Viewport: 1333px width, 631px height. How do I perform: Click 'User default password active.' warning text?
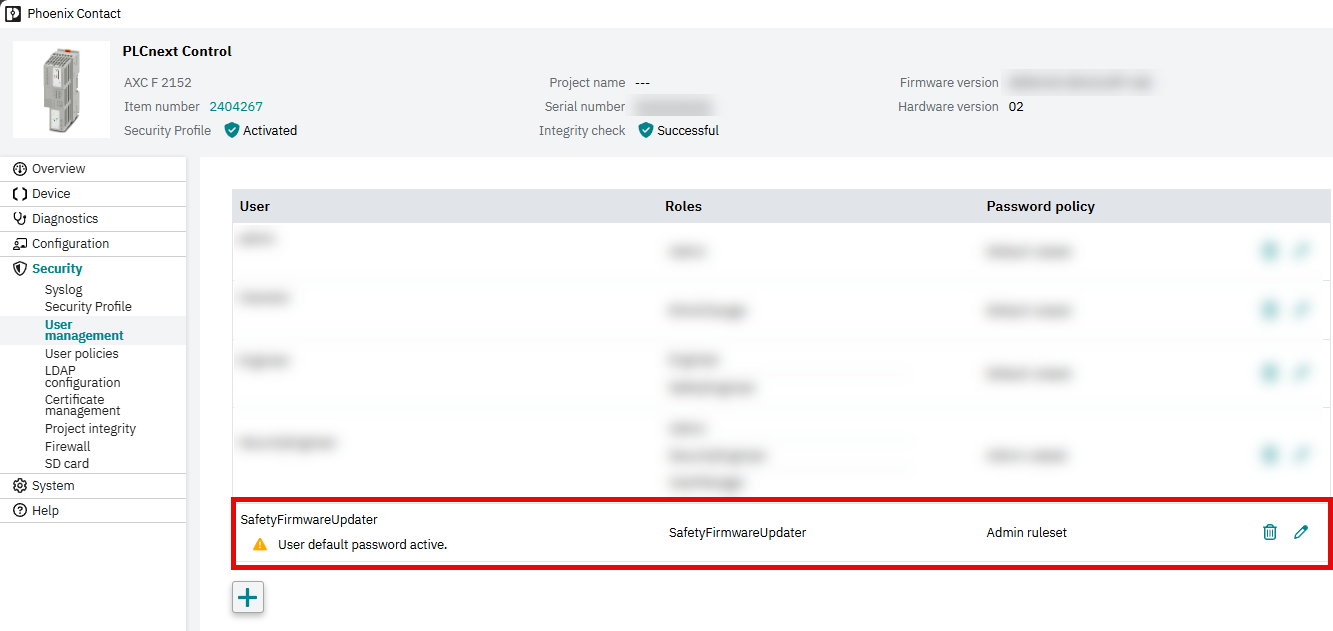click(x=362, y=545)
